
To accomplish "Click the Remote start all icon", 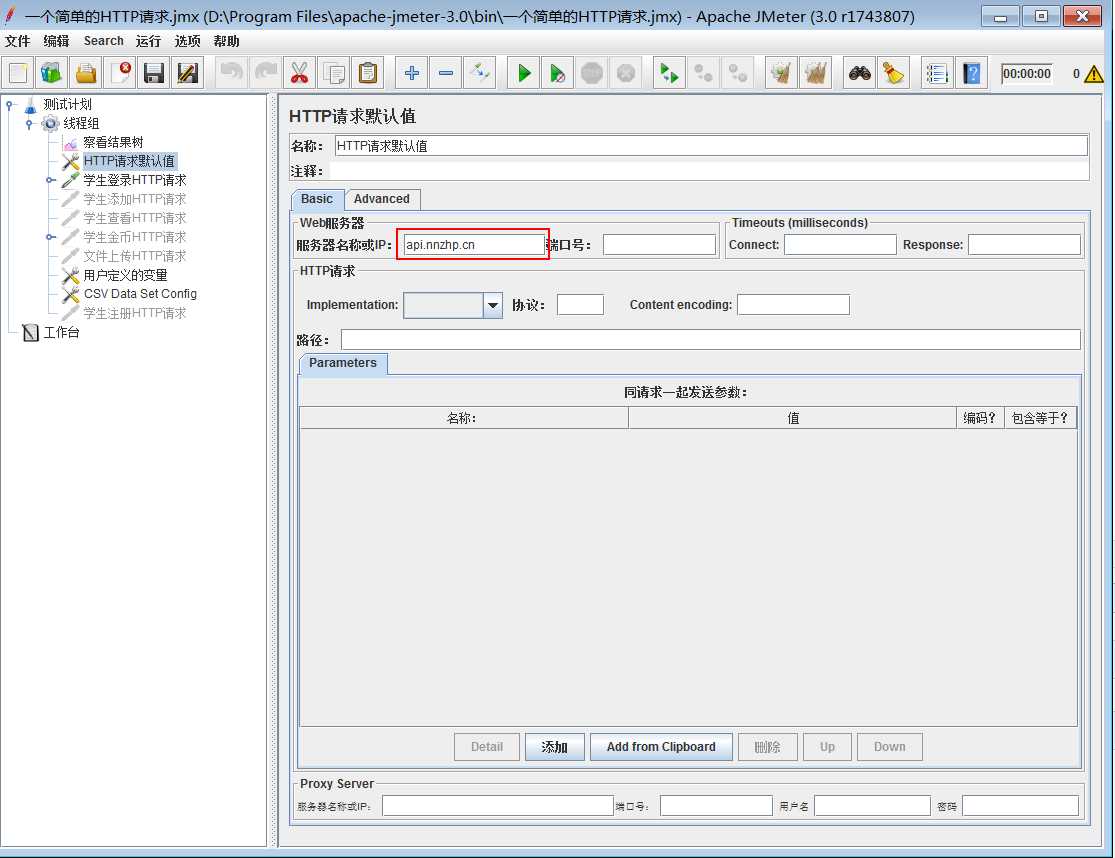I will (668, 73).
